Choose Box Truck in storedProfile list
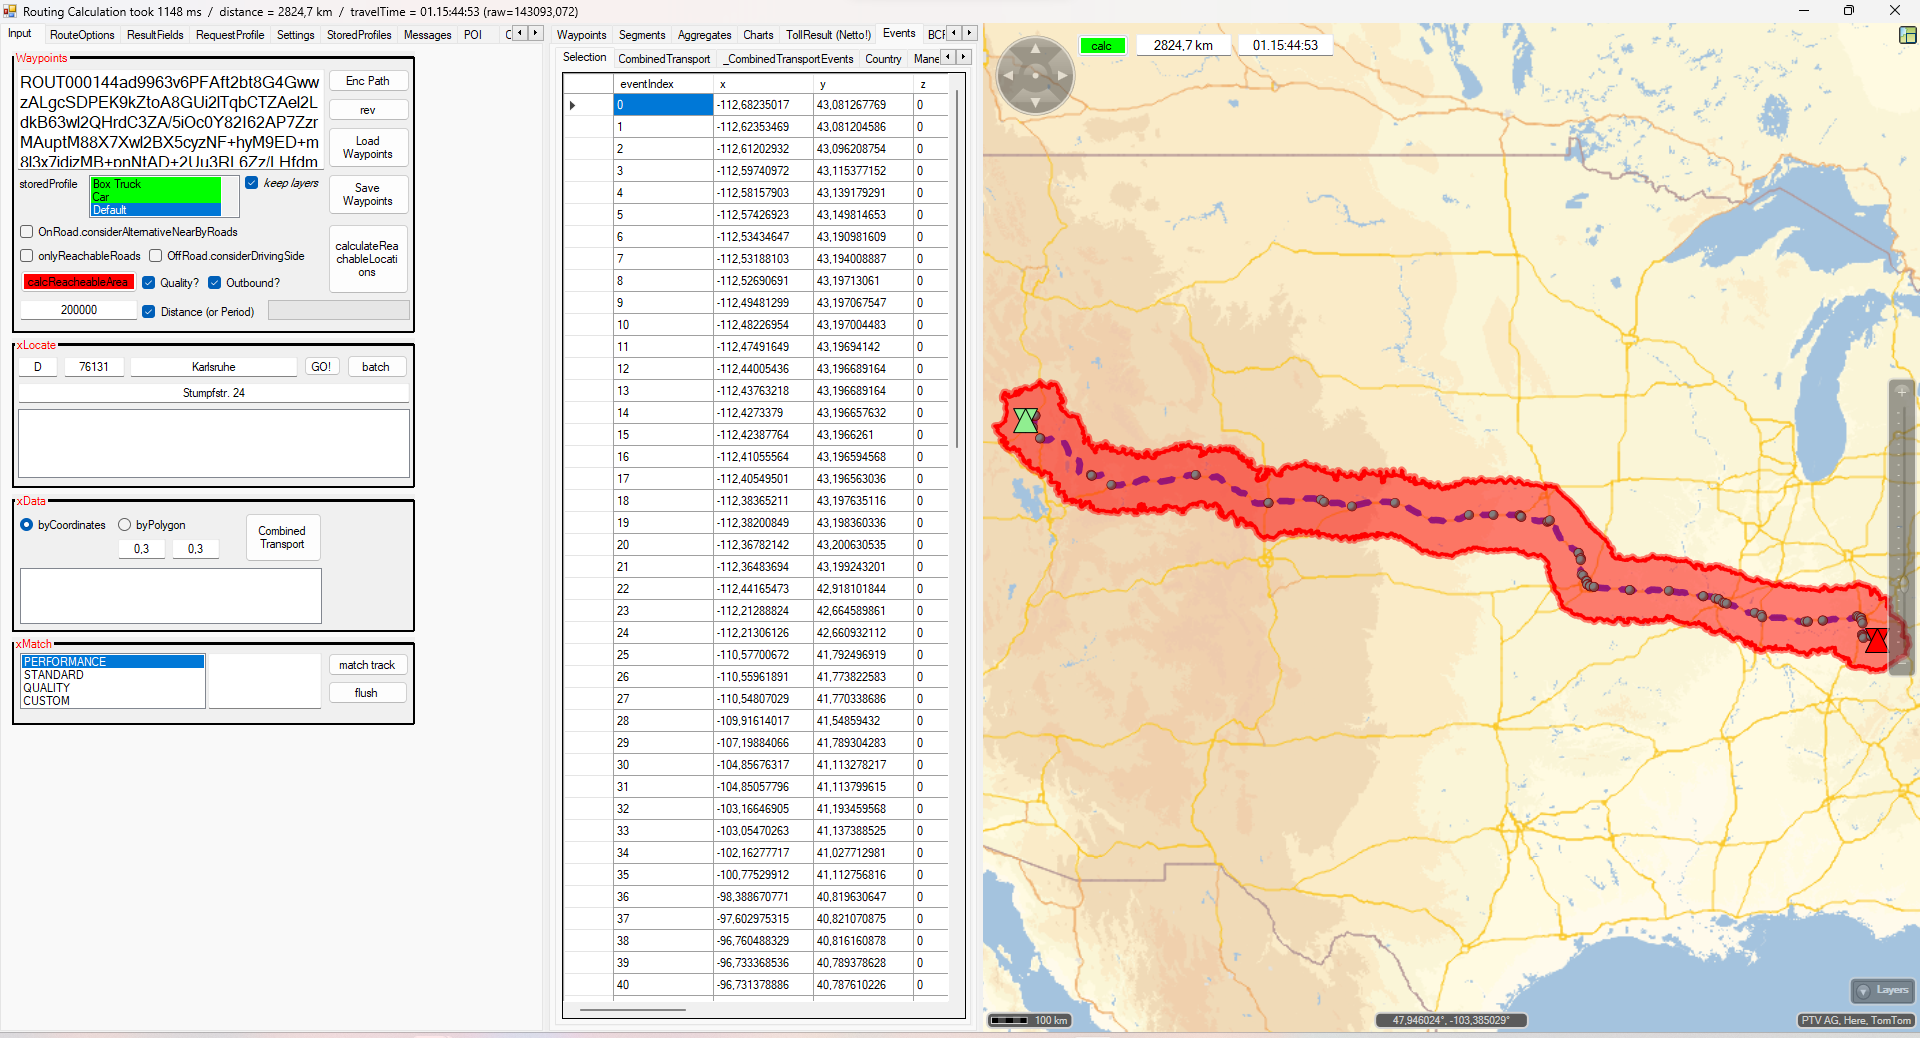This screenshot has width=1920, height=1038. (x=155, y=184)
